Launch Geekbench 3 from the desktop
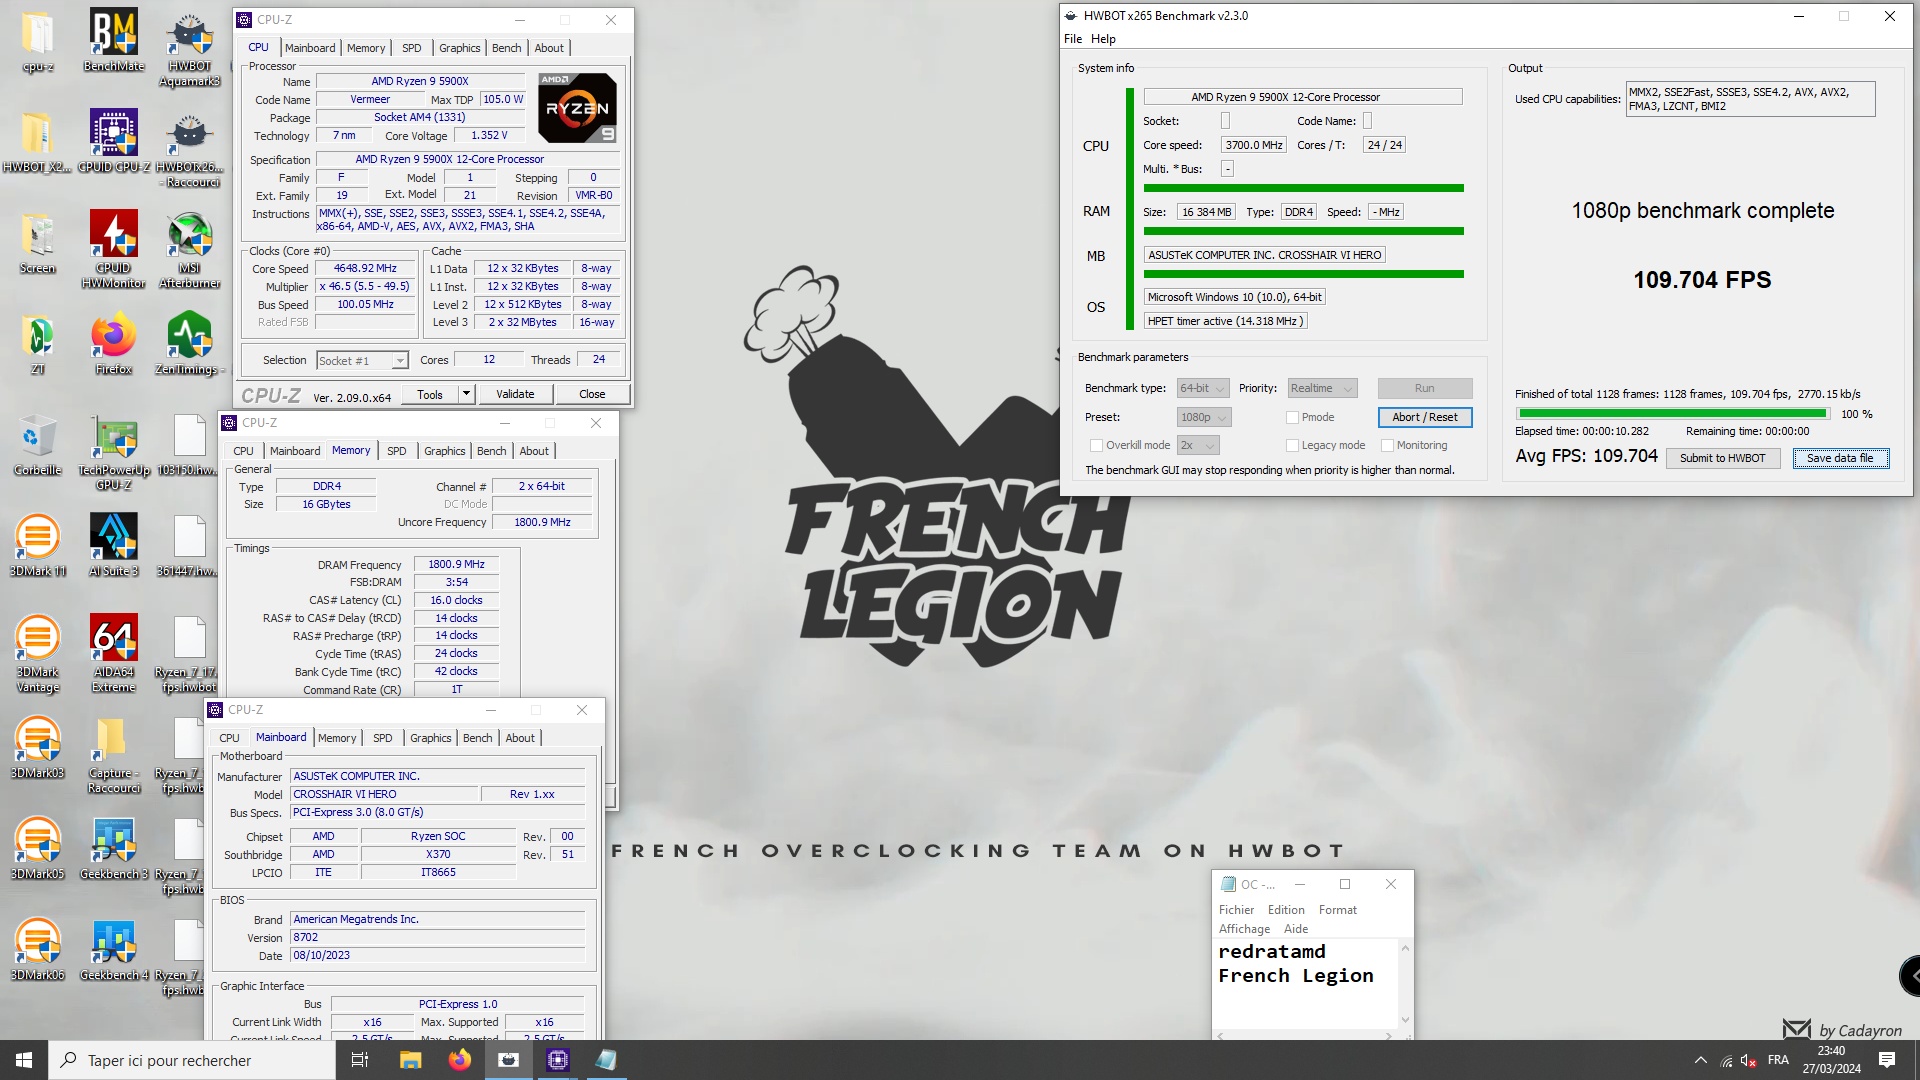 (113, 848)
